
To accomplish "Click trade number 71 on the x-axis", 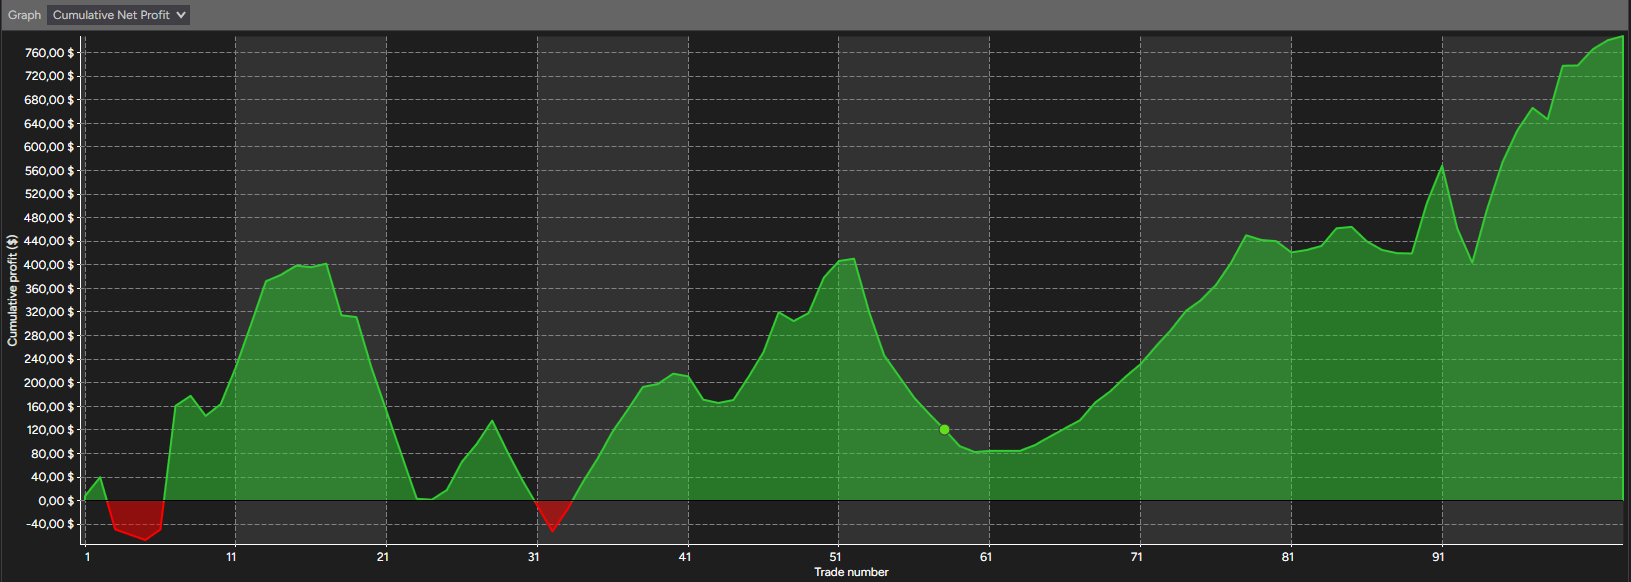I will pyautogui.click(x=1137, y=557).
